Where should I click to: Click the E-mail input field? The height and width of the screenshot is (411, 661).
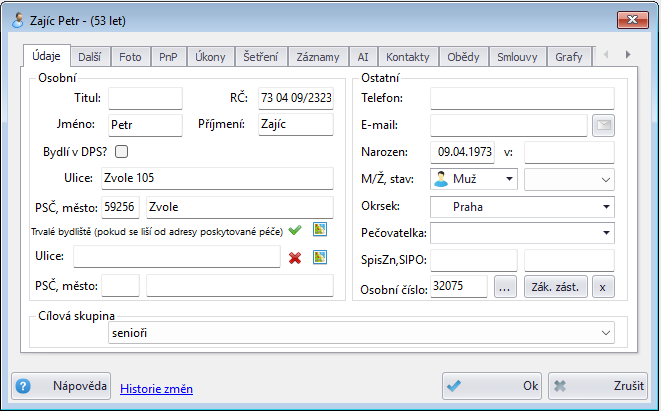(x=509, y=125)
